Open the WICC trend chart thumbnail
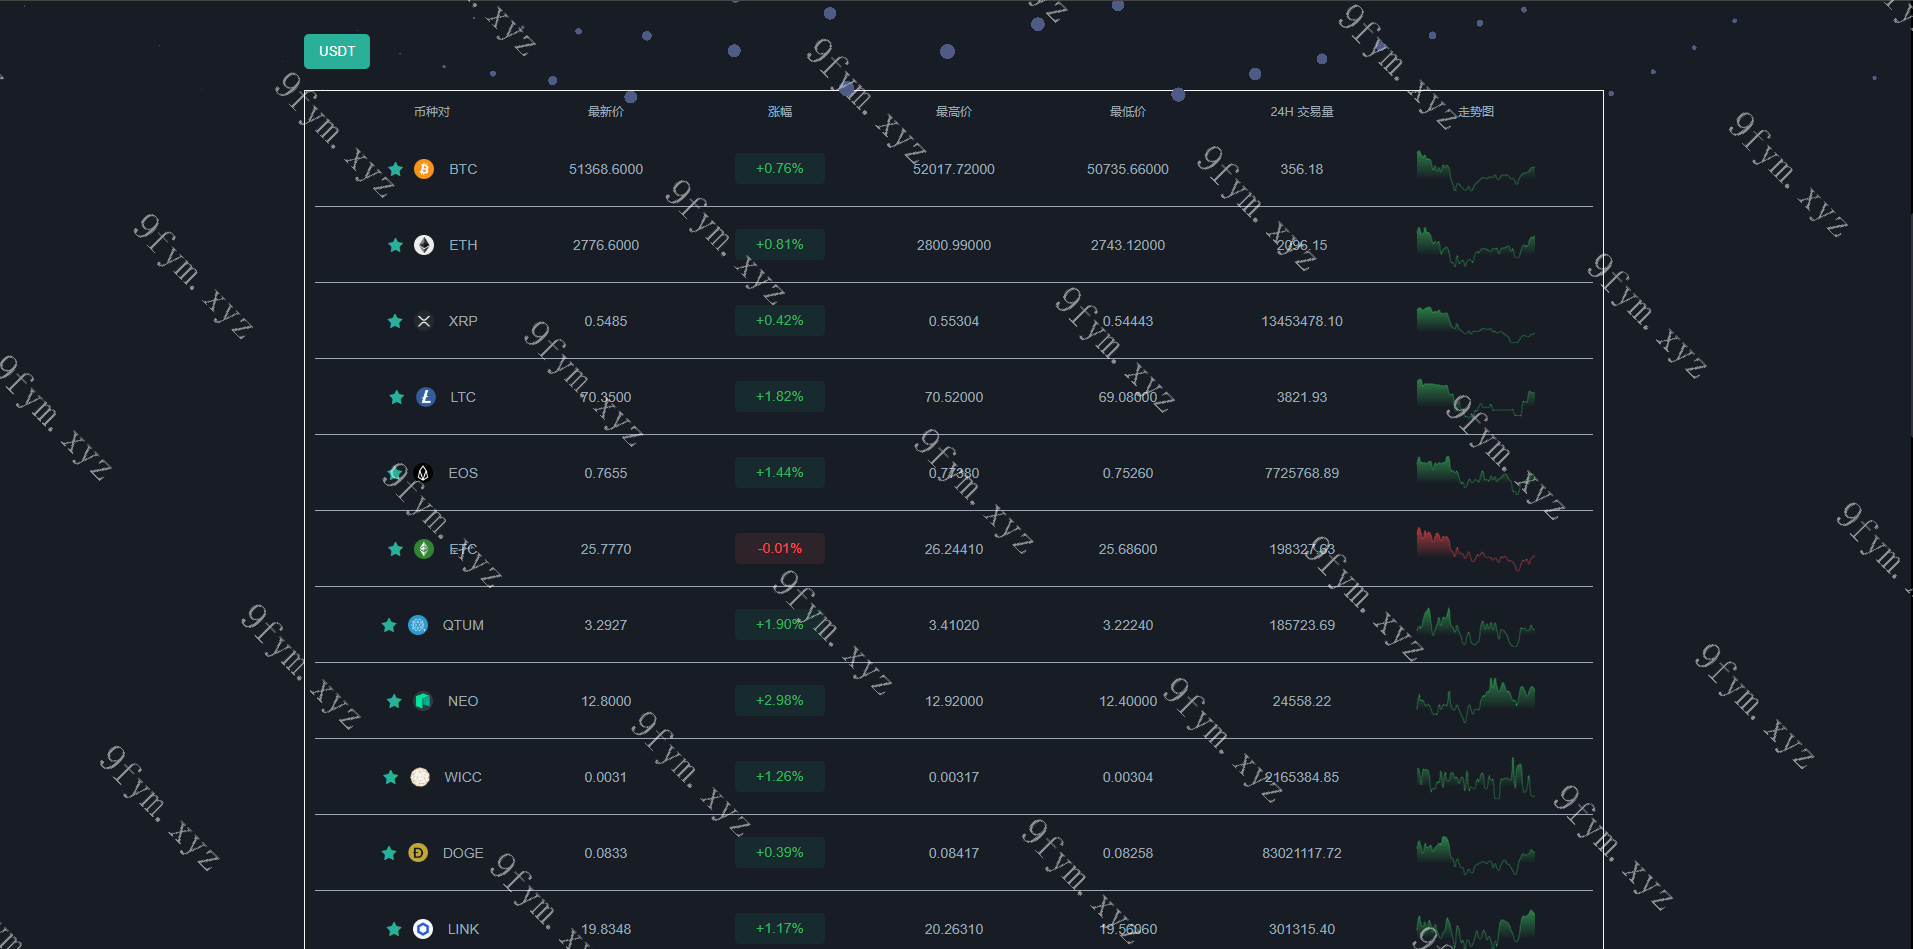The image size is (1913, 949). click(1476, 778)
